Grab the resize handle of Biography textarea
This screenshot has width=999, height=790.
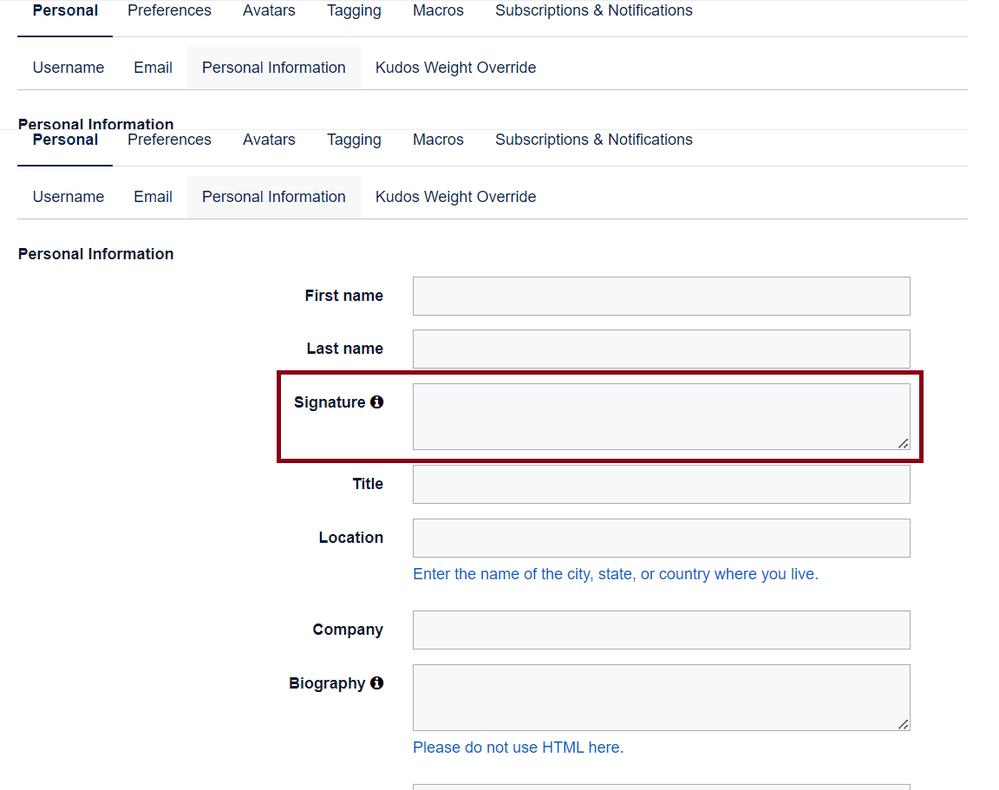tap(903, 724)
